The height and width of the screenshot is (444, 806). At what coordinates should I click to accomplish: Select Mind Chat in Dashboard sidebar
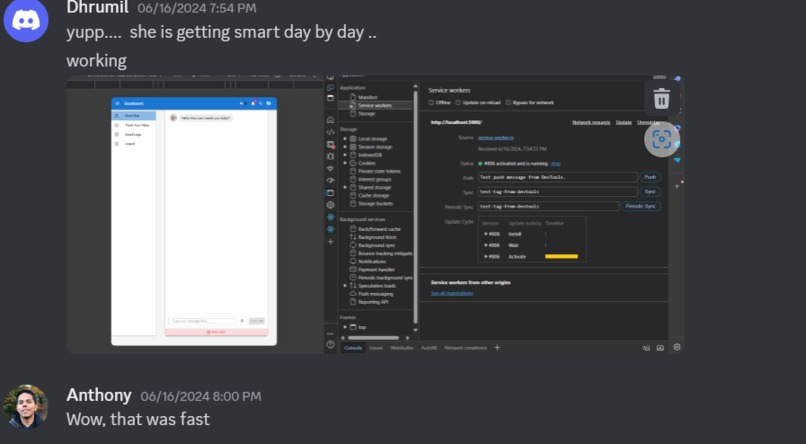point(134,116)
